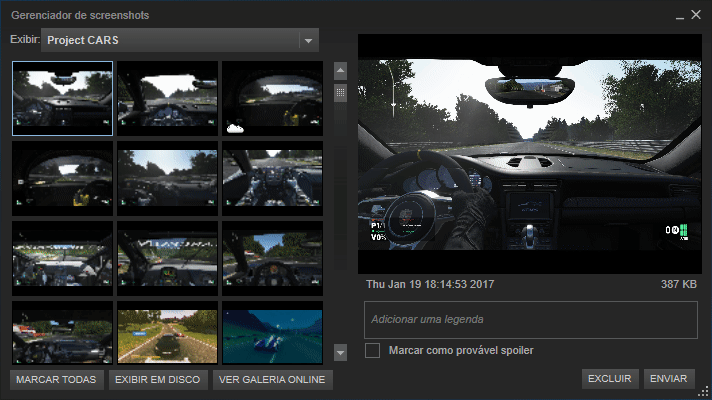The width and height of the screenshot is (712, 400).
Task: Open the Exibir game dropdown arrow
Action: click(309, 40)
